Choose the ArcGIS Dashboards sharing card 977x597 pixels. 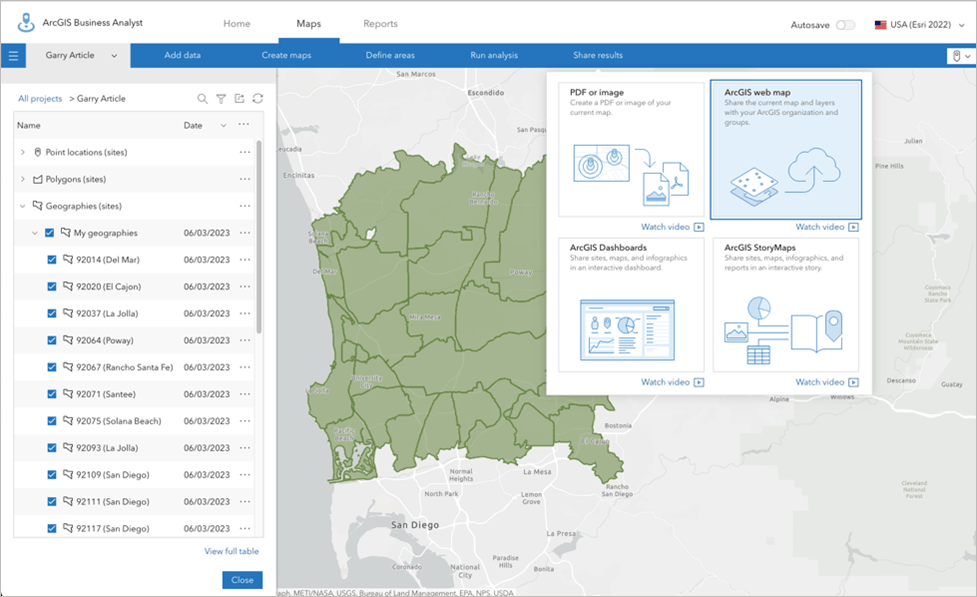tap(631, 305)
